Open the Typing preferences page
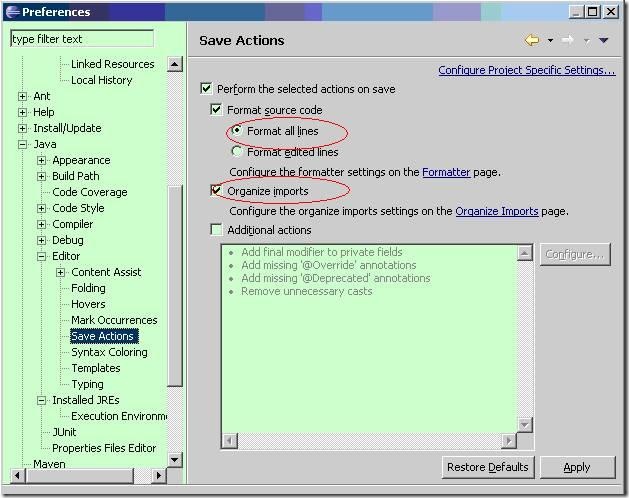629x498 pixels. 87,384
